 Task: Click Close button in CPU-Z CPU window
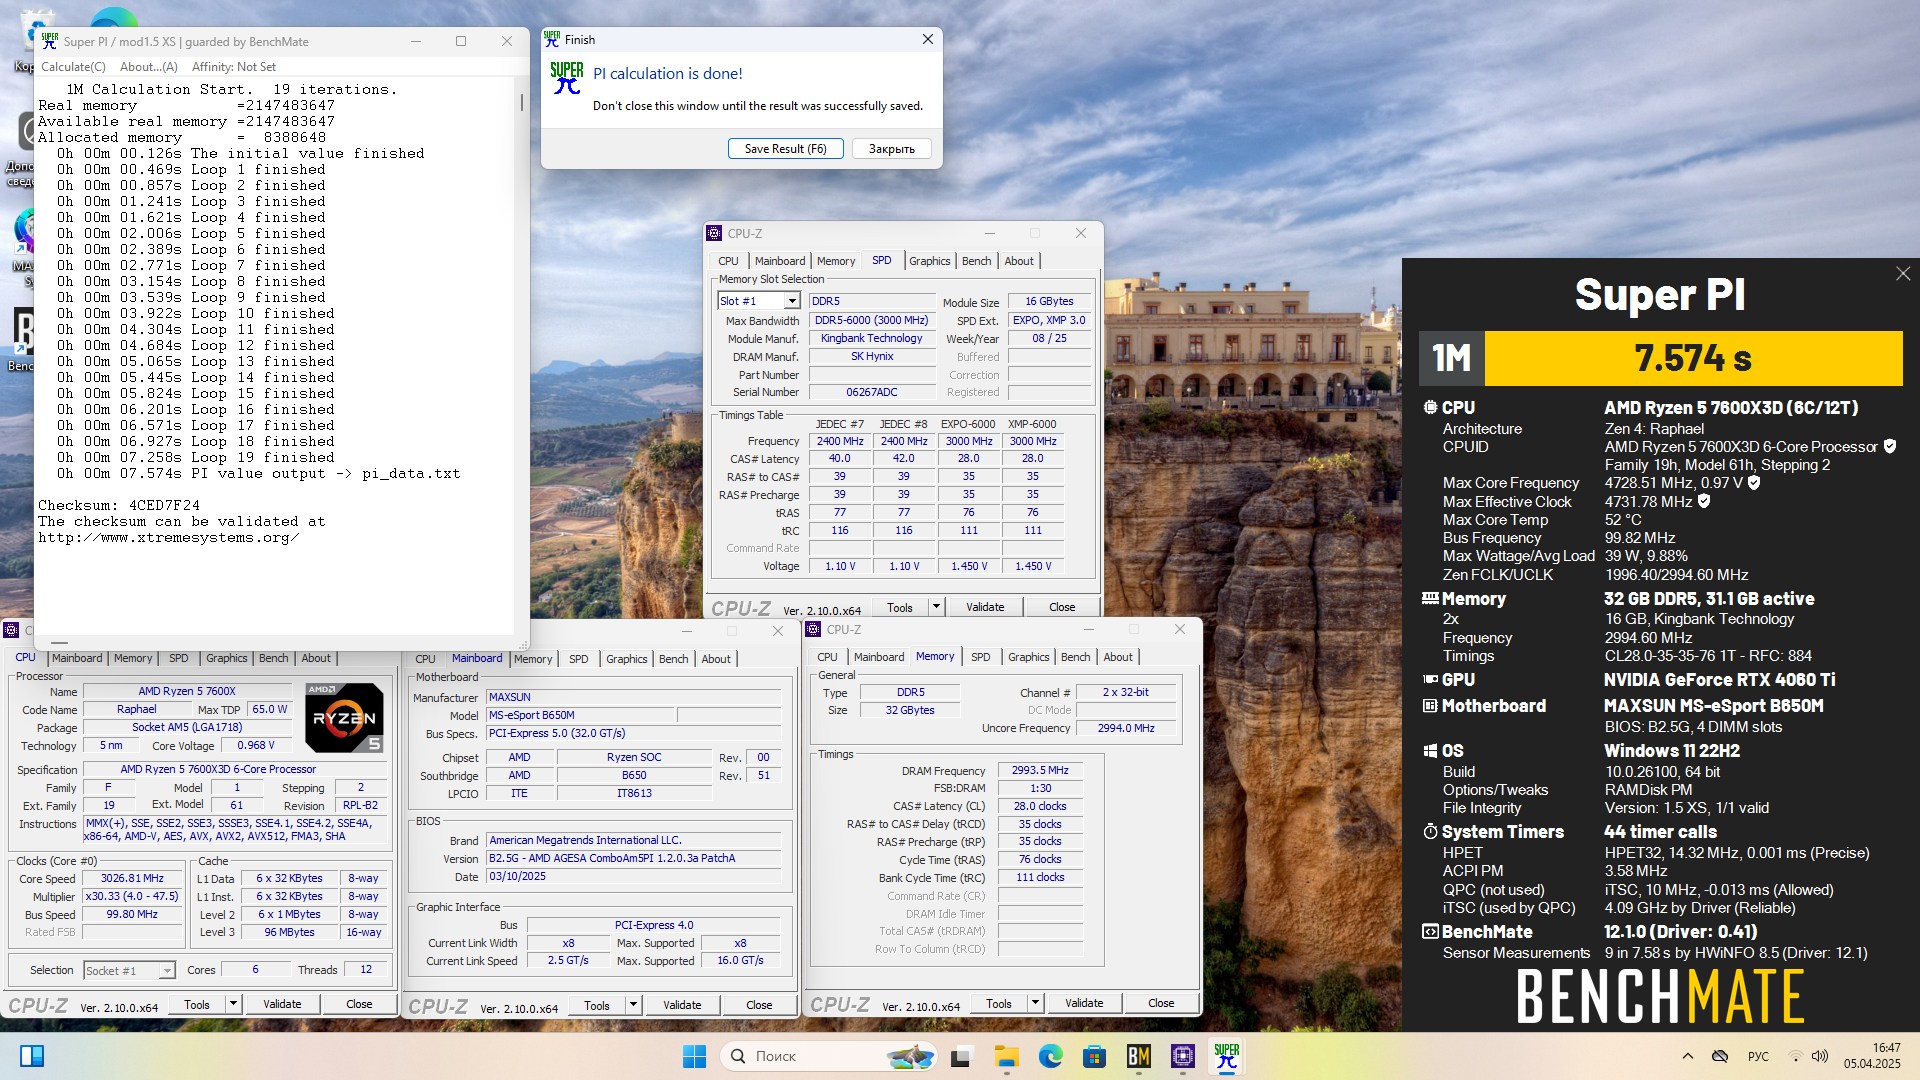click(359, 1004)
